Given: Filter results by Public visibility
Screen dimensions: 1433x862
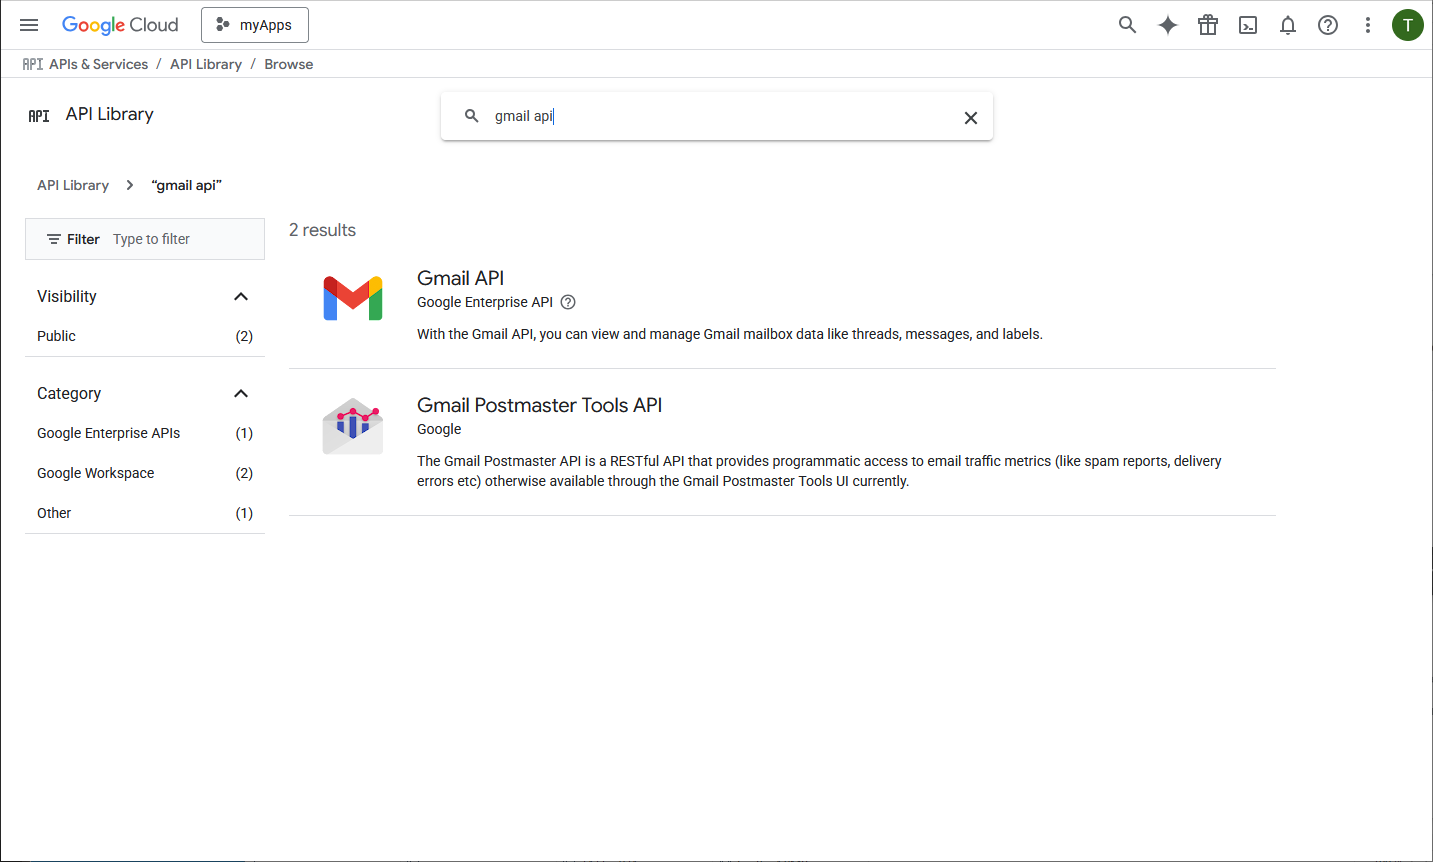Looking at the screenshot, I should [57, 336].
